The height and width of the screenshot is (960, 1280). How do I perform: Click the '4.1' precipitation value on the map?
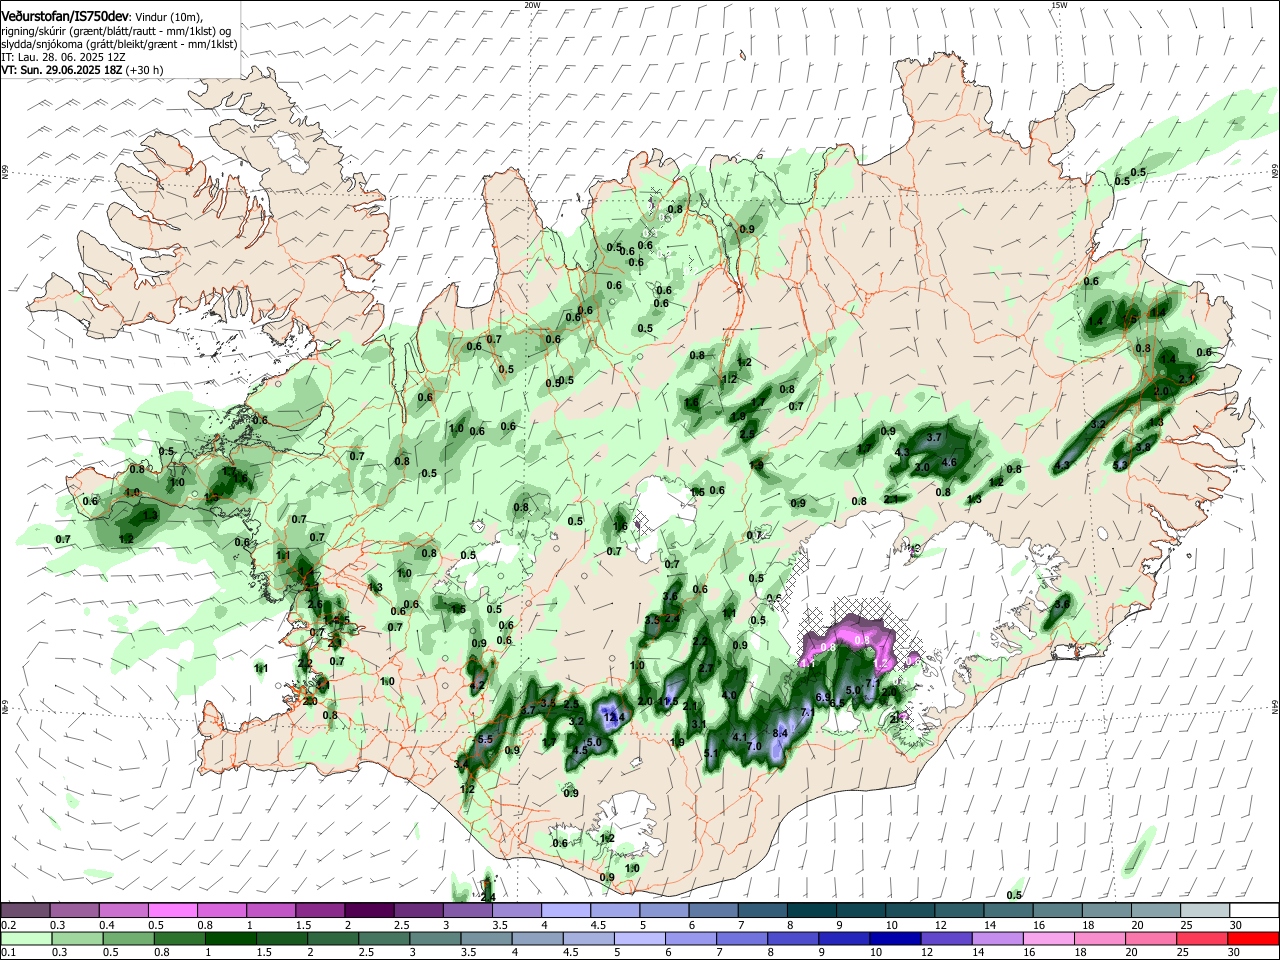tap(740, 737)
